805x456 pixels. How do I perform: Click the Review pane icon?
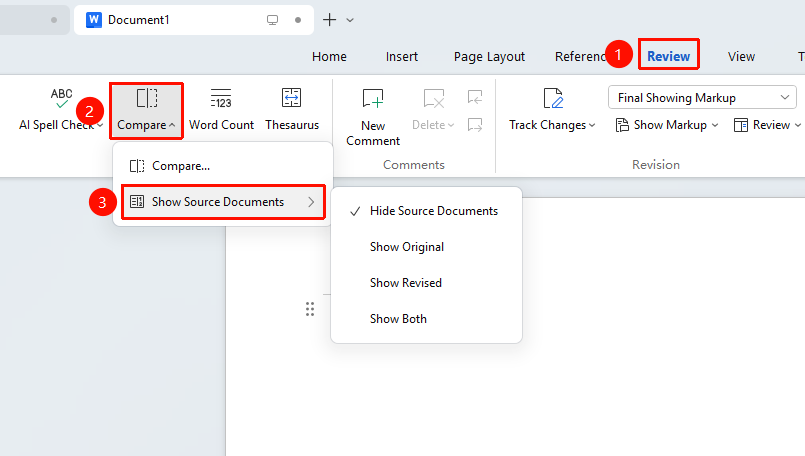[x=741, y=125]
